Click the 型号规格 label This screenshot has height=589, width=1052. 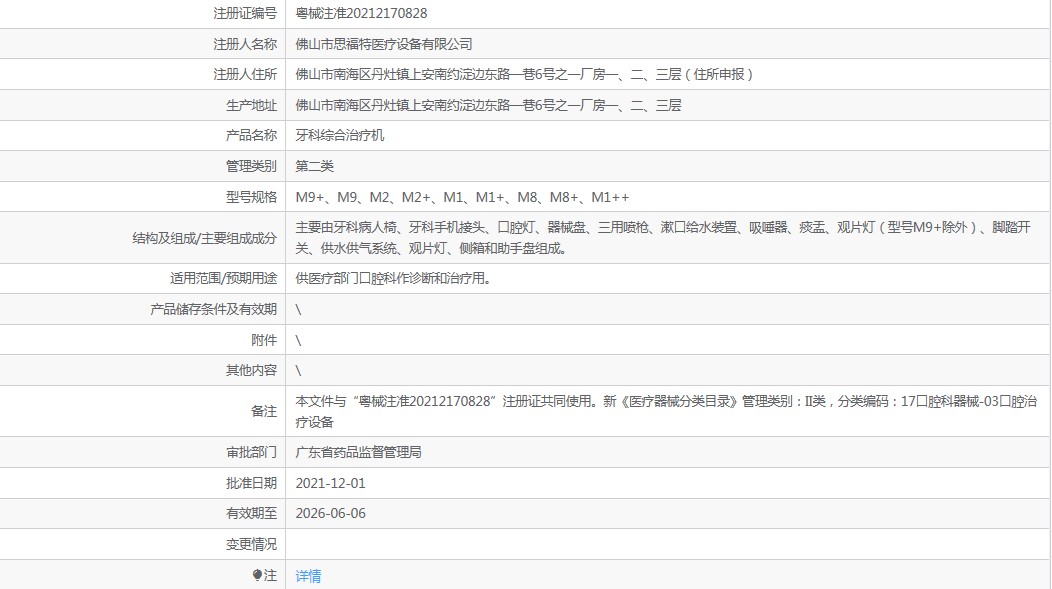tap(251, 197)
